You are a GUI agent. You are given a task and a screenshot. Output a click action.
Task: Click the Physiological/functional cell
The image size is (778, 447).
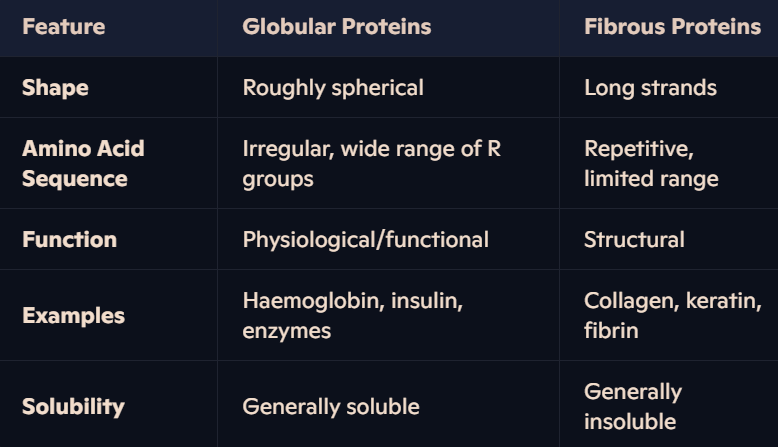(366, 240)
